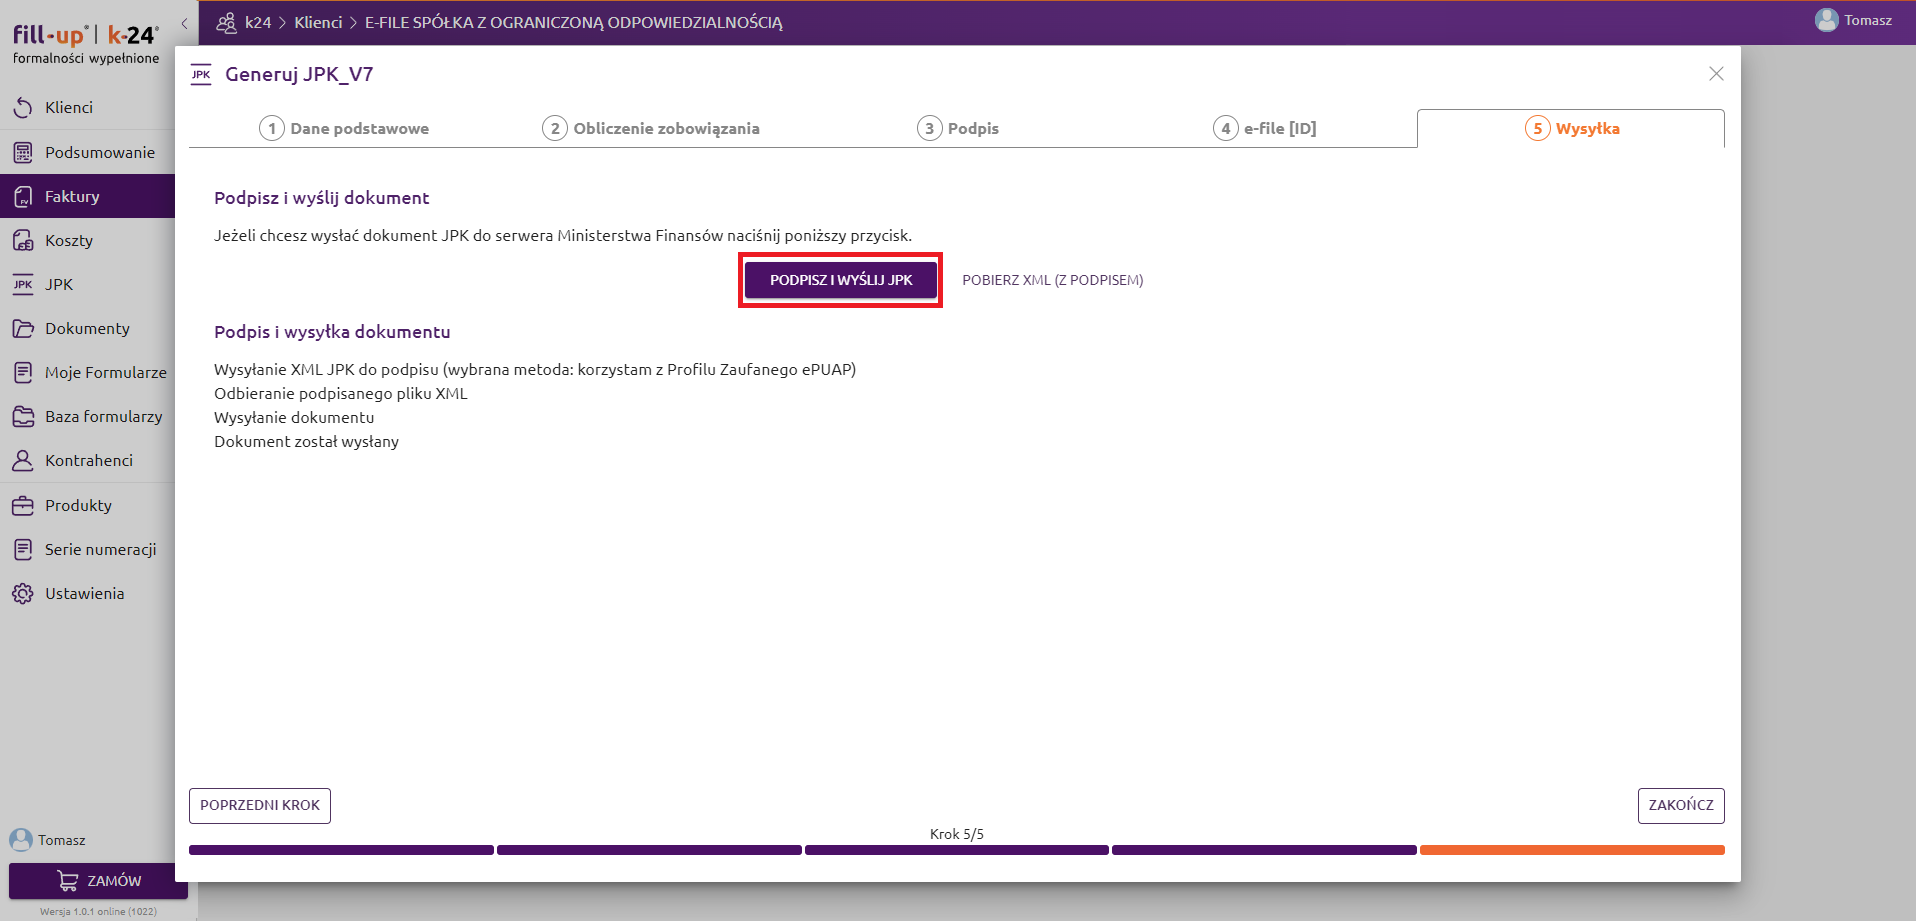Screen dimensions: 1916x921
Task: Collapse the sidebar with the chevron arrow
Action: pyautogui.click(x=184, y=23)
